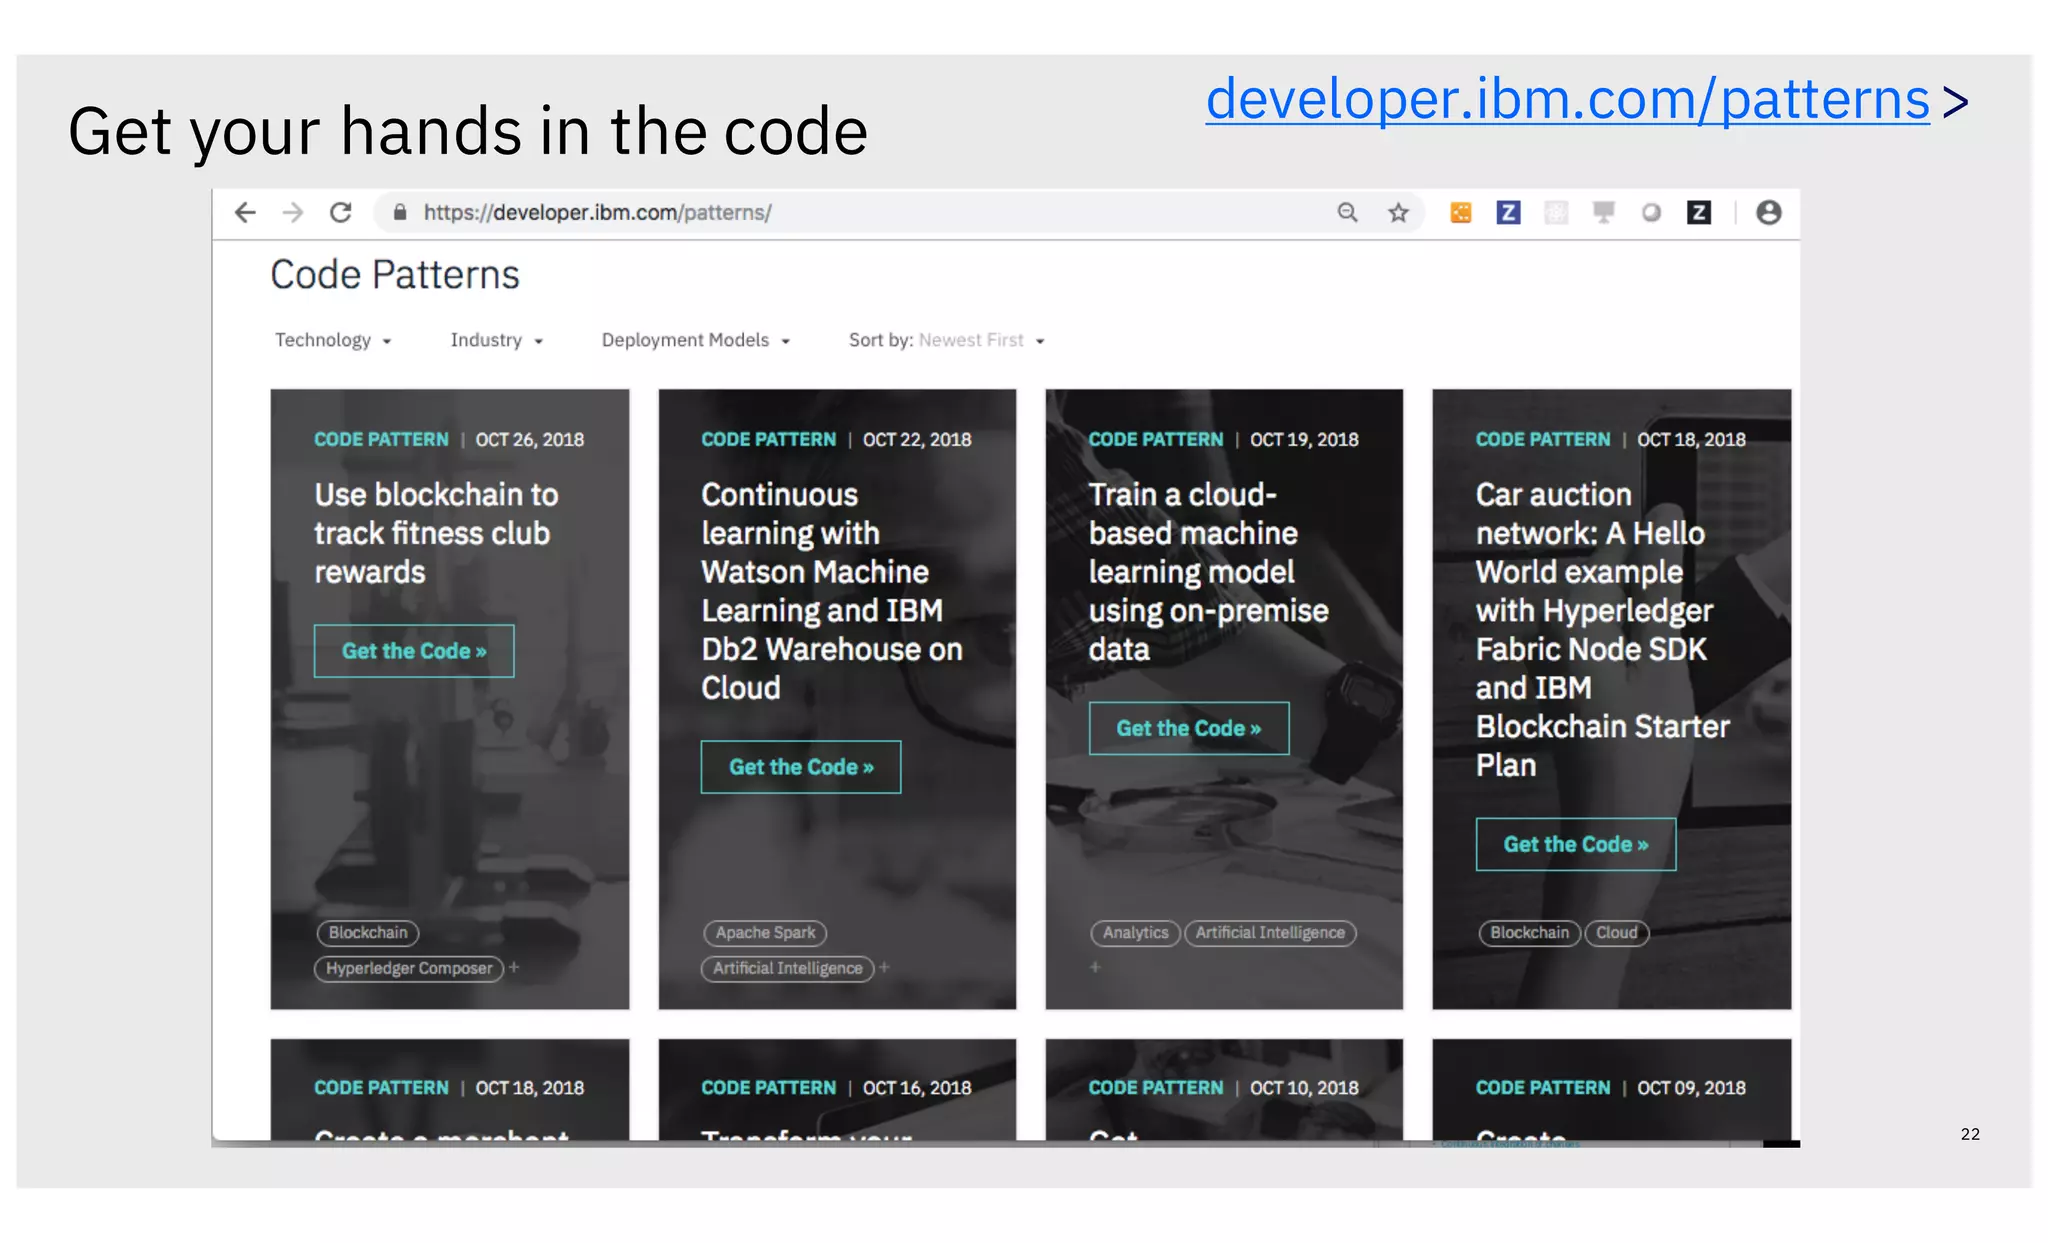Expand more tags plus on Continuous learning card
Image resolution: width=2048 pixels, height=1243 pixels.
click(x=884, y=967)
